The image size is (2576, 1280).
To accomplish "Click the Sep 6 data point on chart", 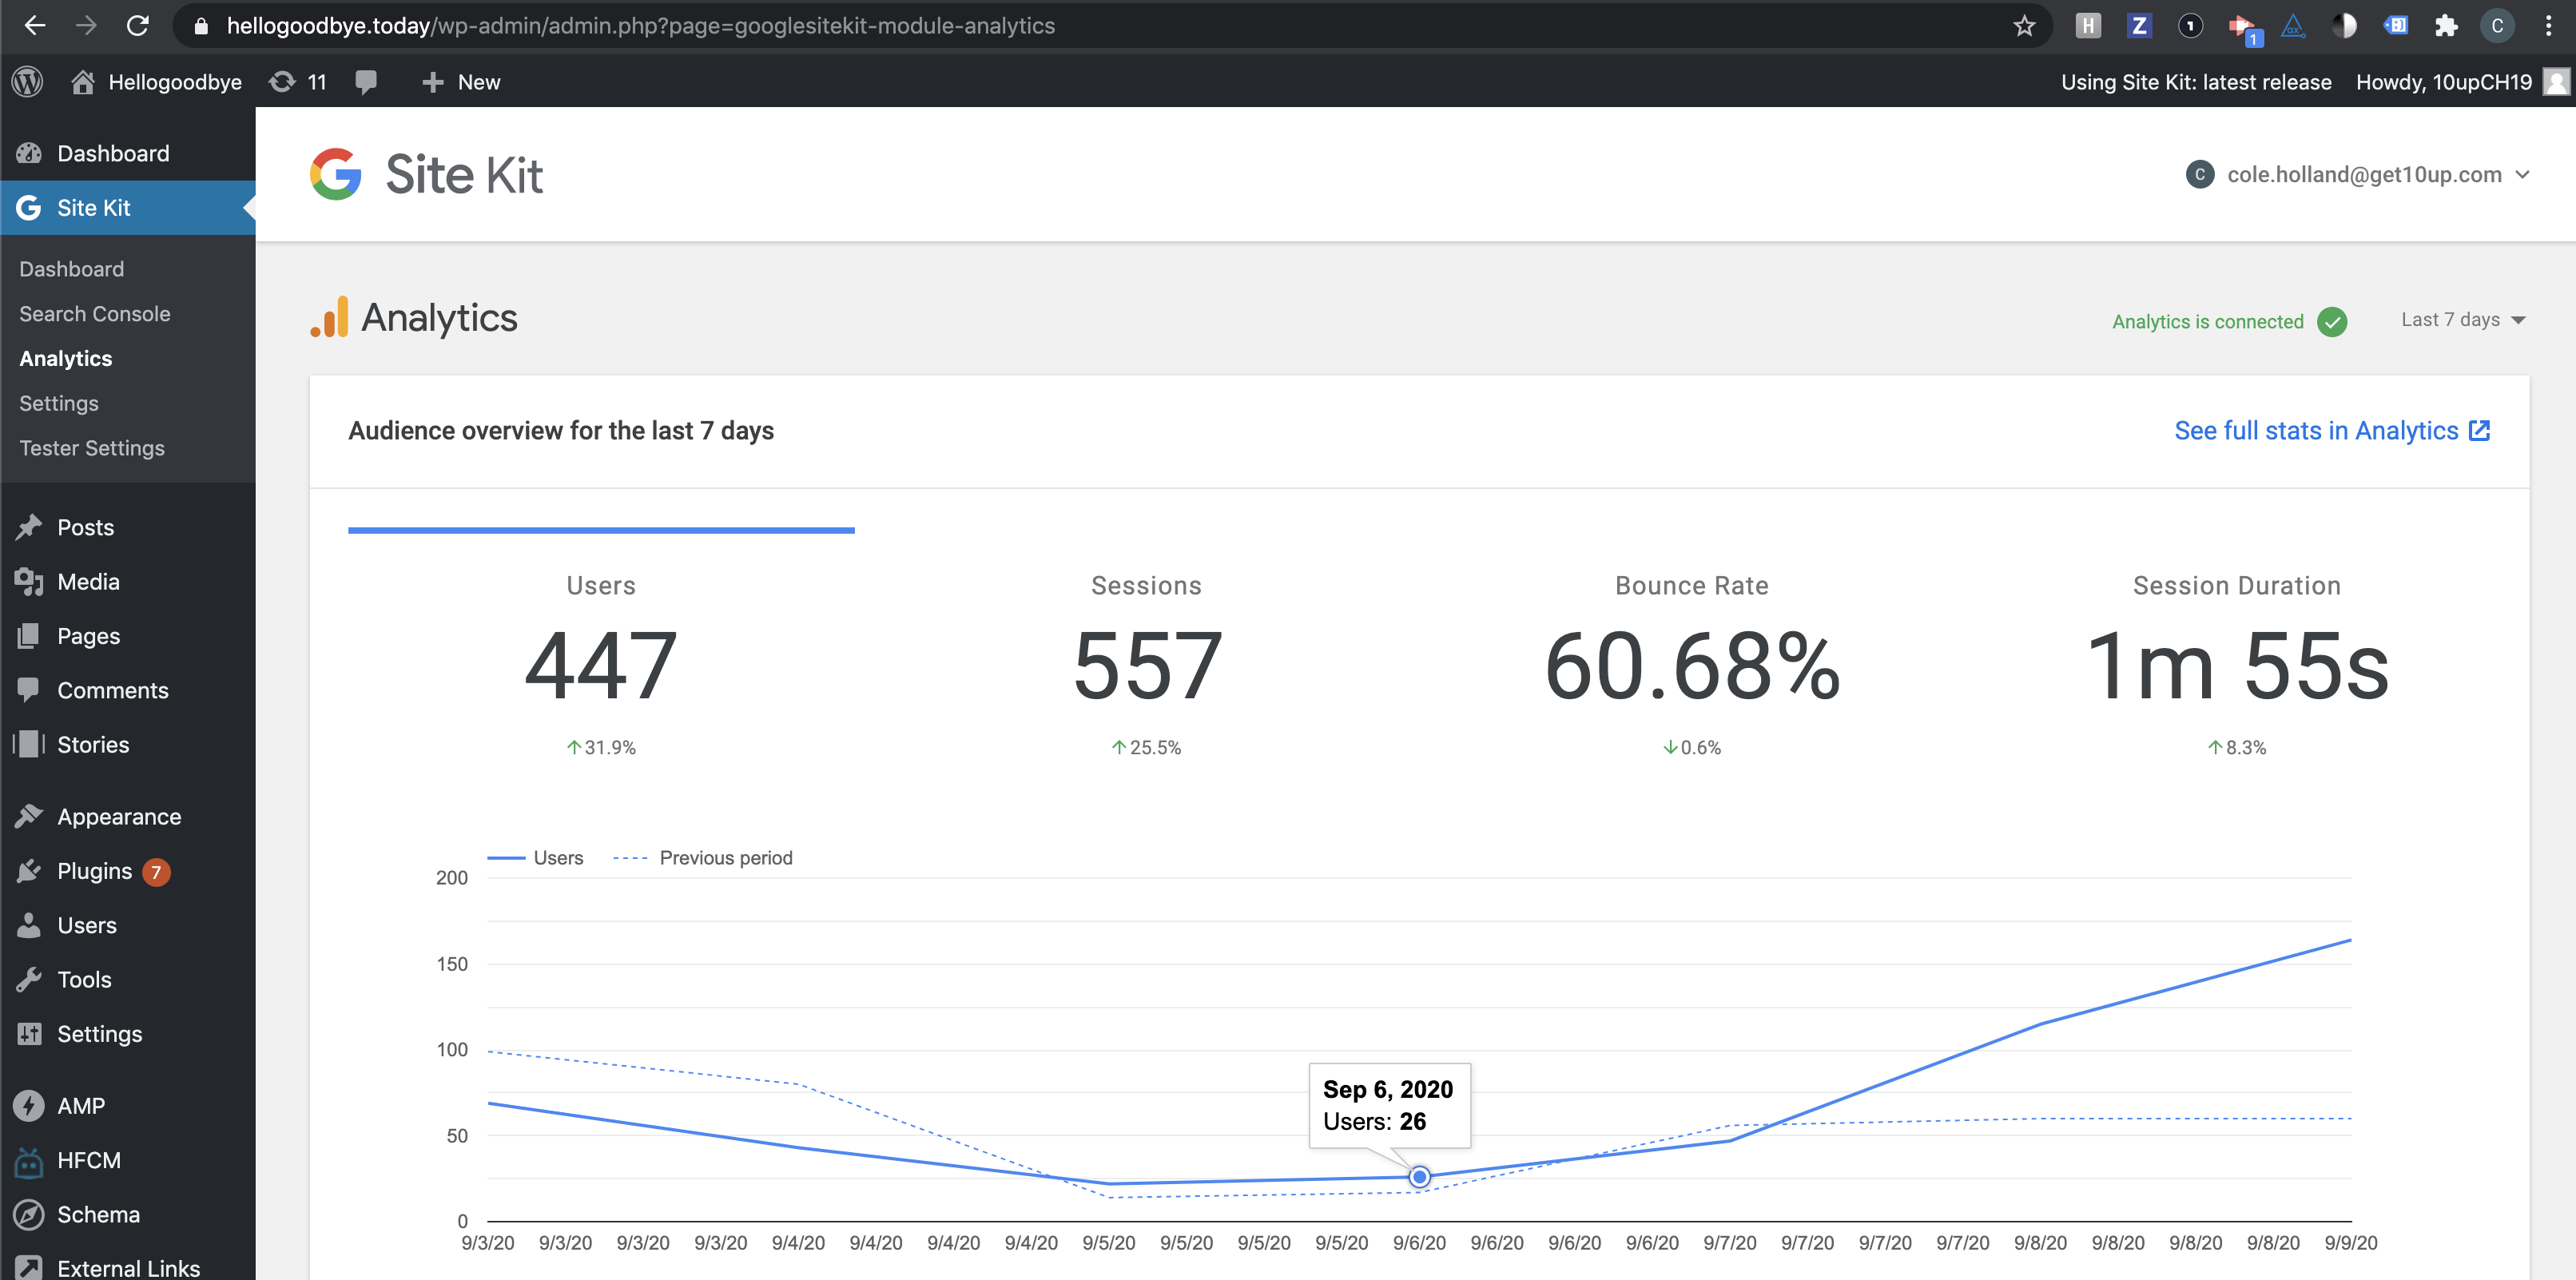I will [1419, 1177].
